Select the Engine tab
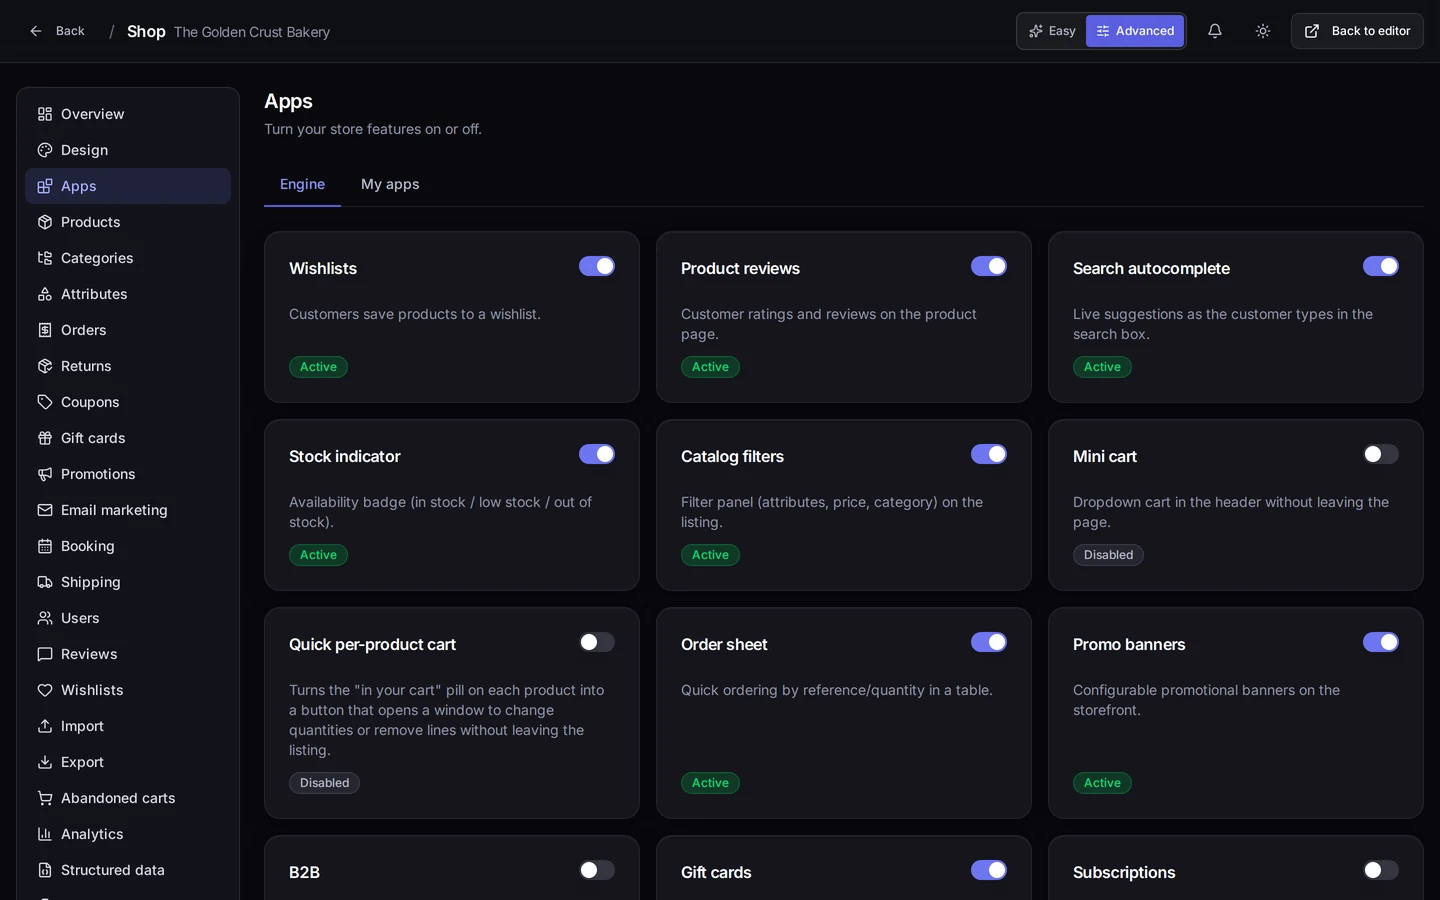This screenshot has width=1440, height=900. point(302,184)
